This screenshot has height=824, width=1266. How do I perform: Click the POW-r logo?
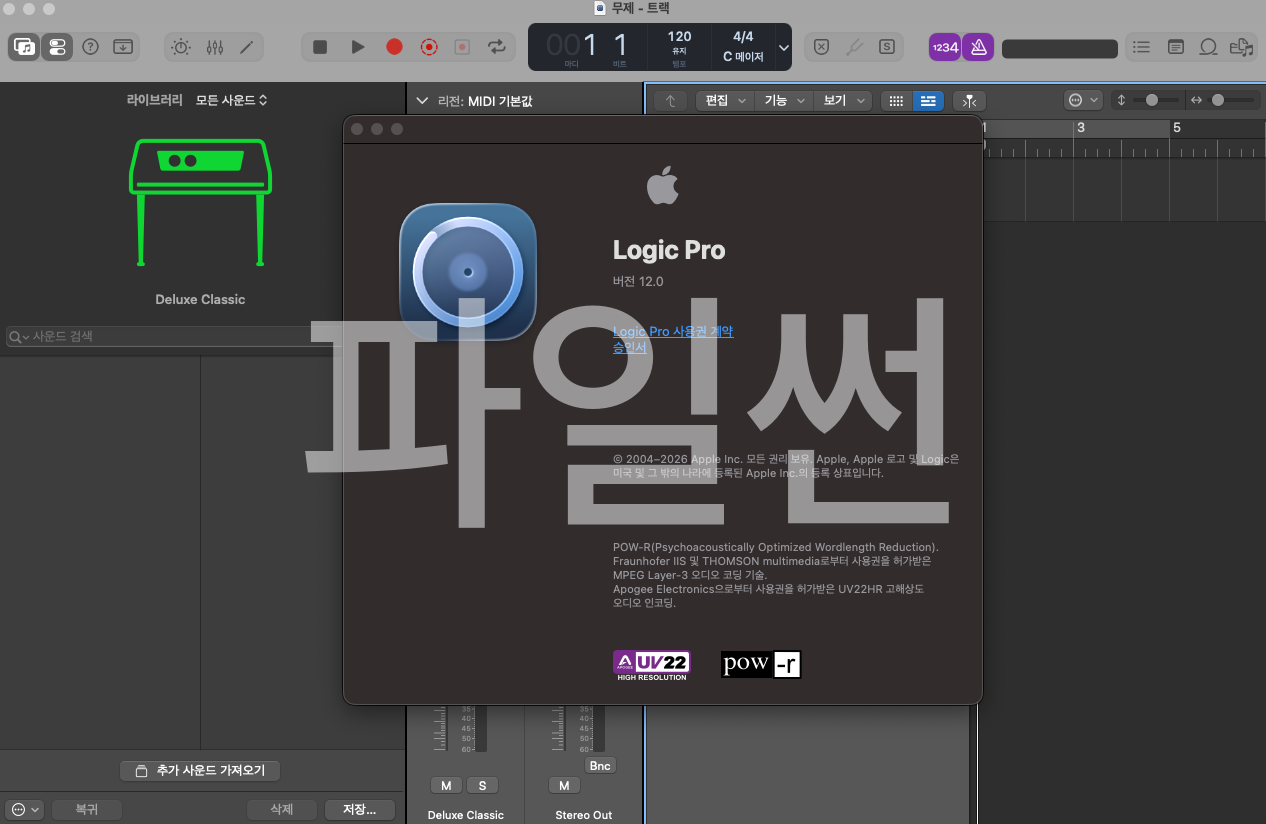click(x=761, y=664)
